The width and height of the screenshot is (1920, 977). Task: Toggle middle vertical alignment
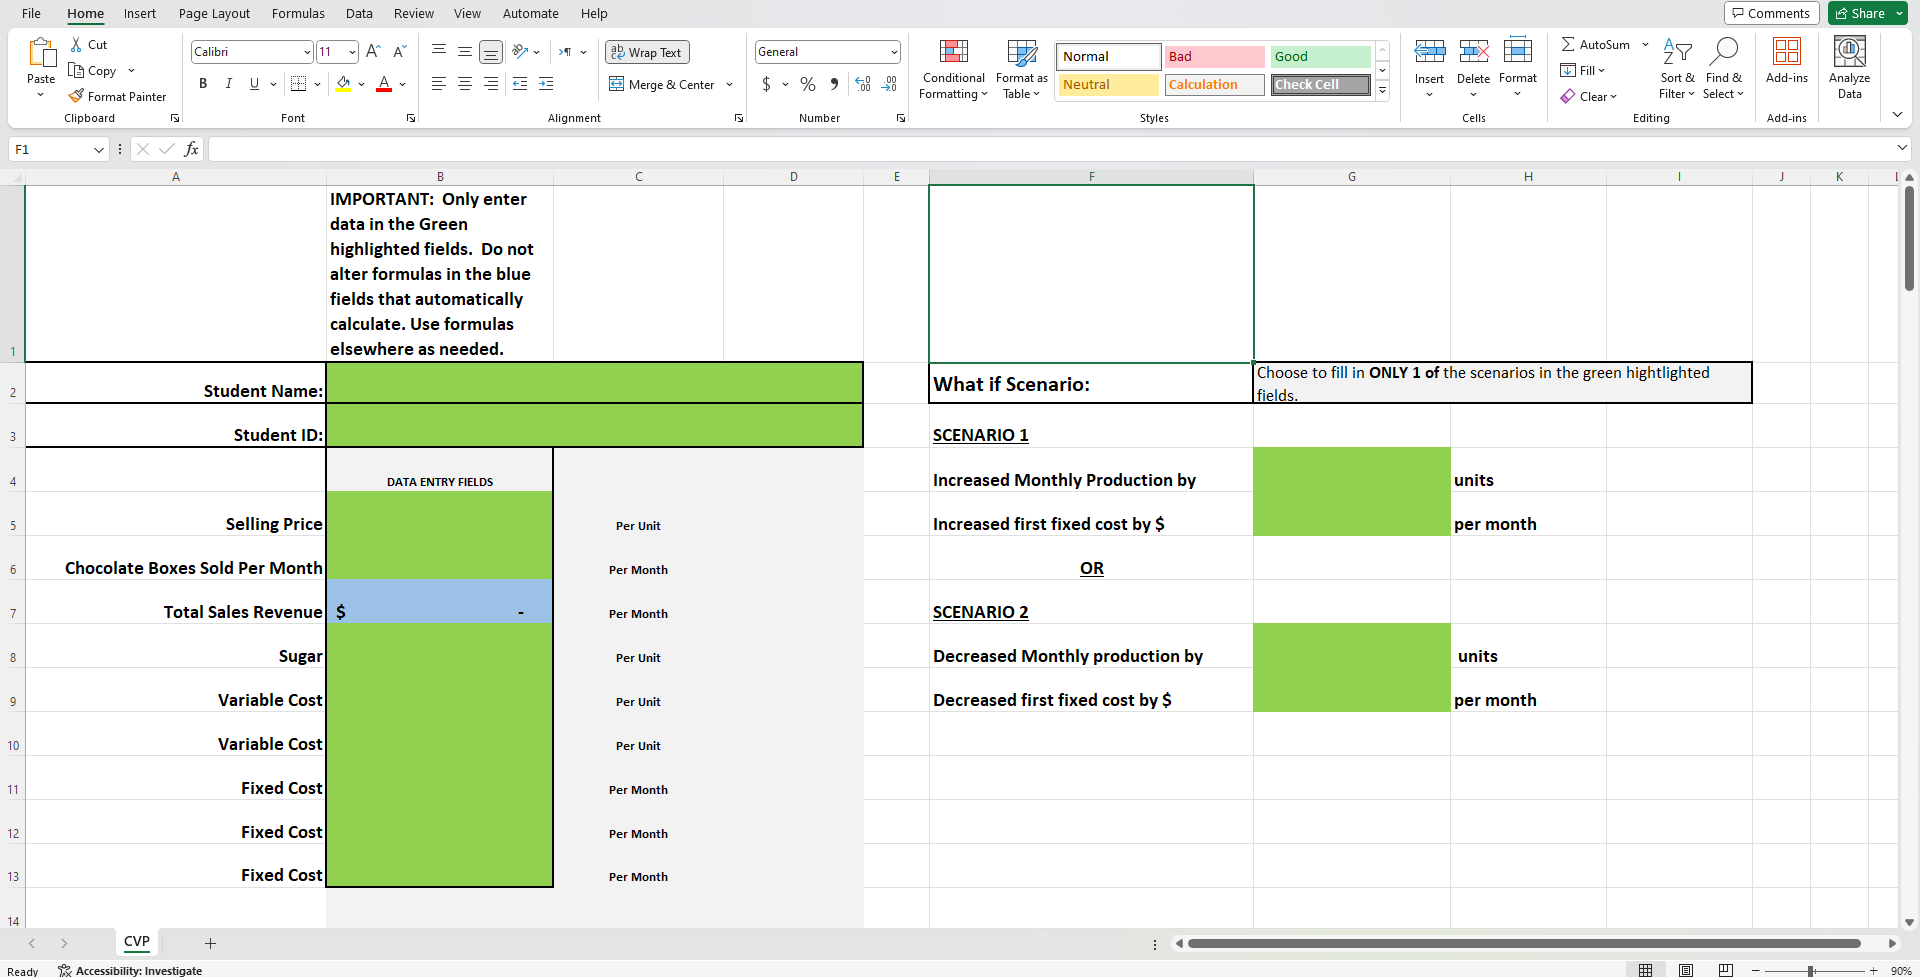(465, 52)
